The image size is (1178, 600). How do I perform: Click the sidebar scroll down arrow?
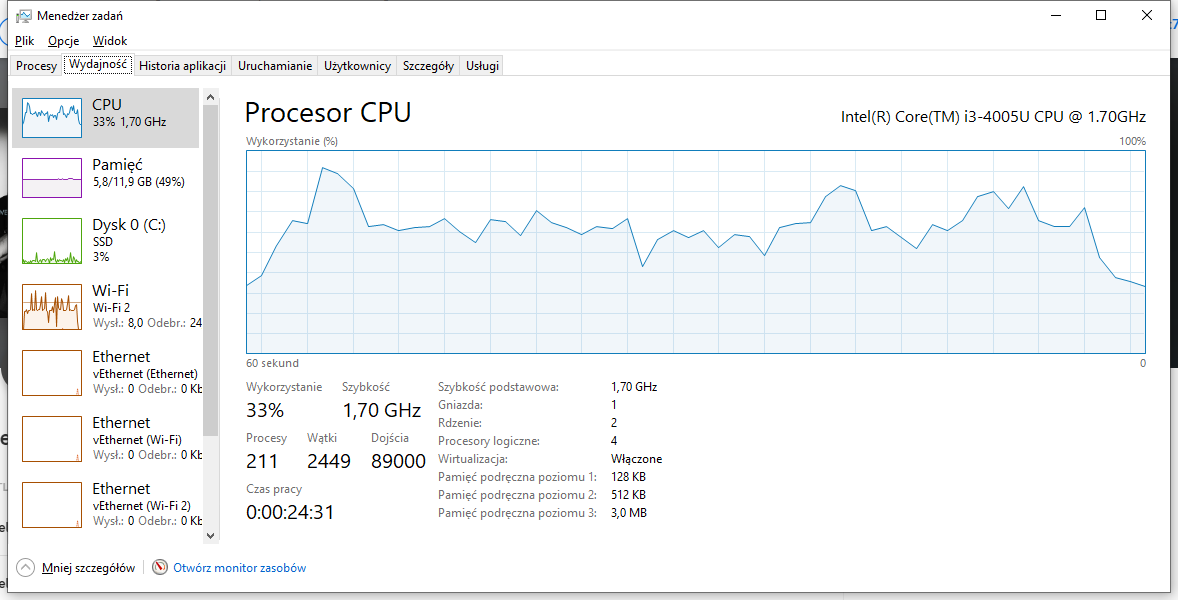pyautogui.click(x=210, y=535)
